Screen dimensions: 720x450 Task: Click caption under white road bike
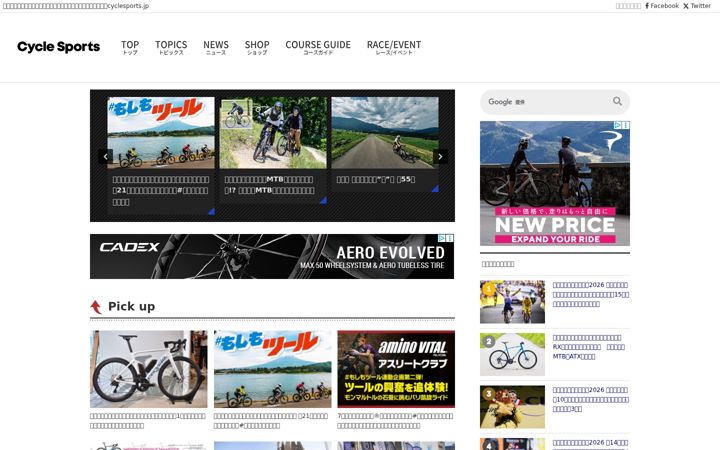click(x=148, y=421)
